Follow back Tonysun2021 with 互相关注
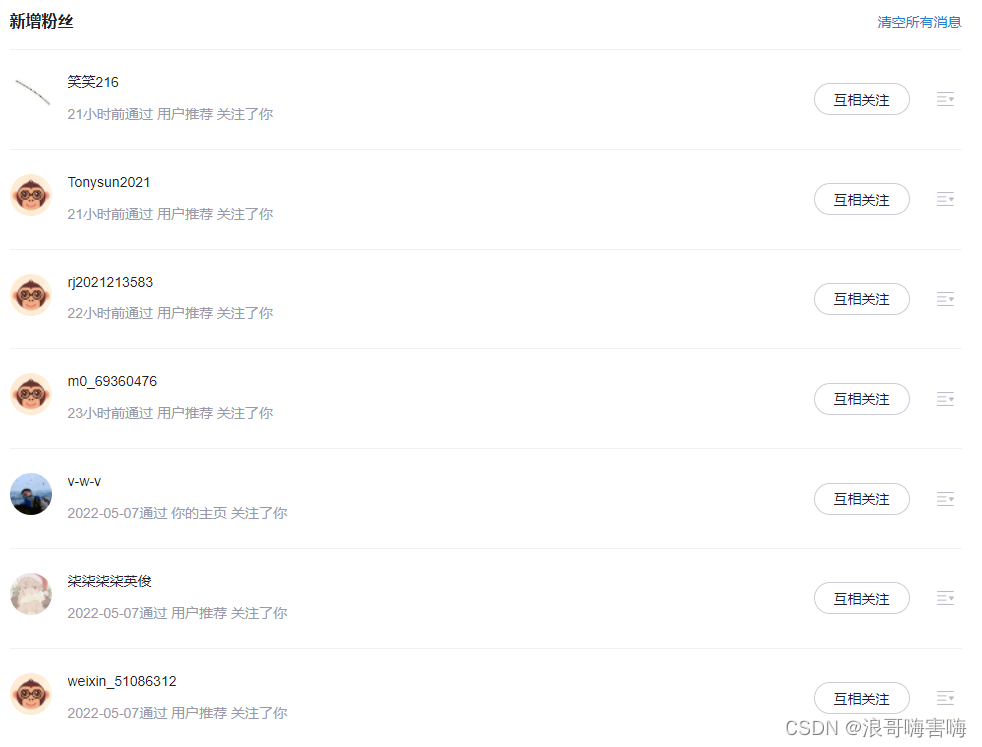 (861, 199)
